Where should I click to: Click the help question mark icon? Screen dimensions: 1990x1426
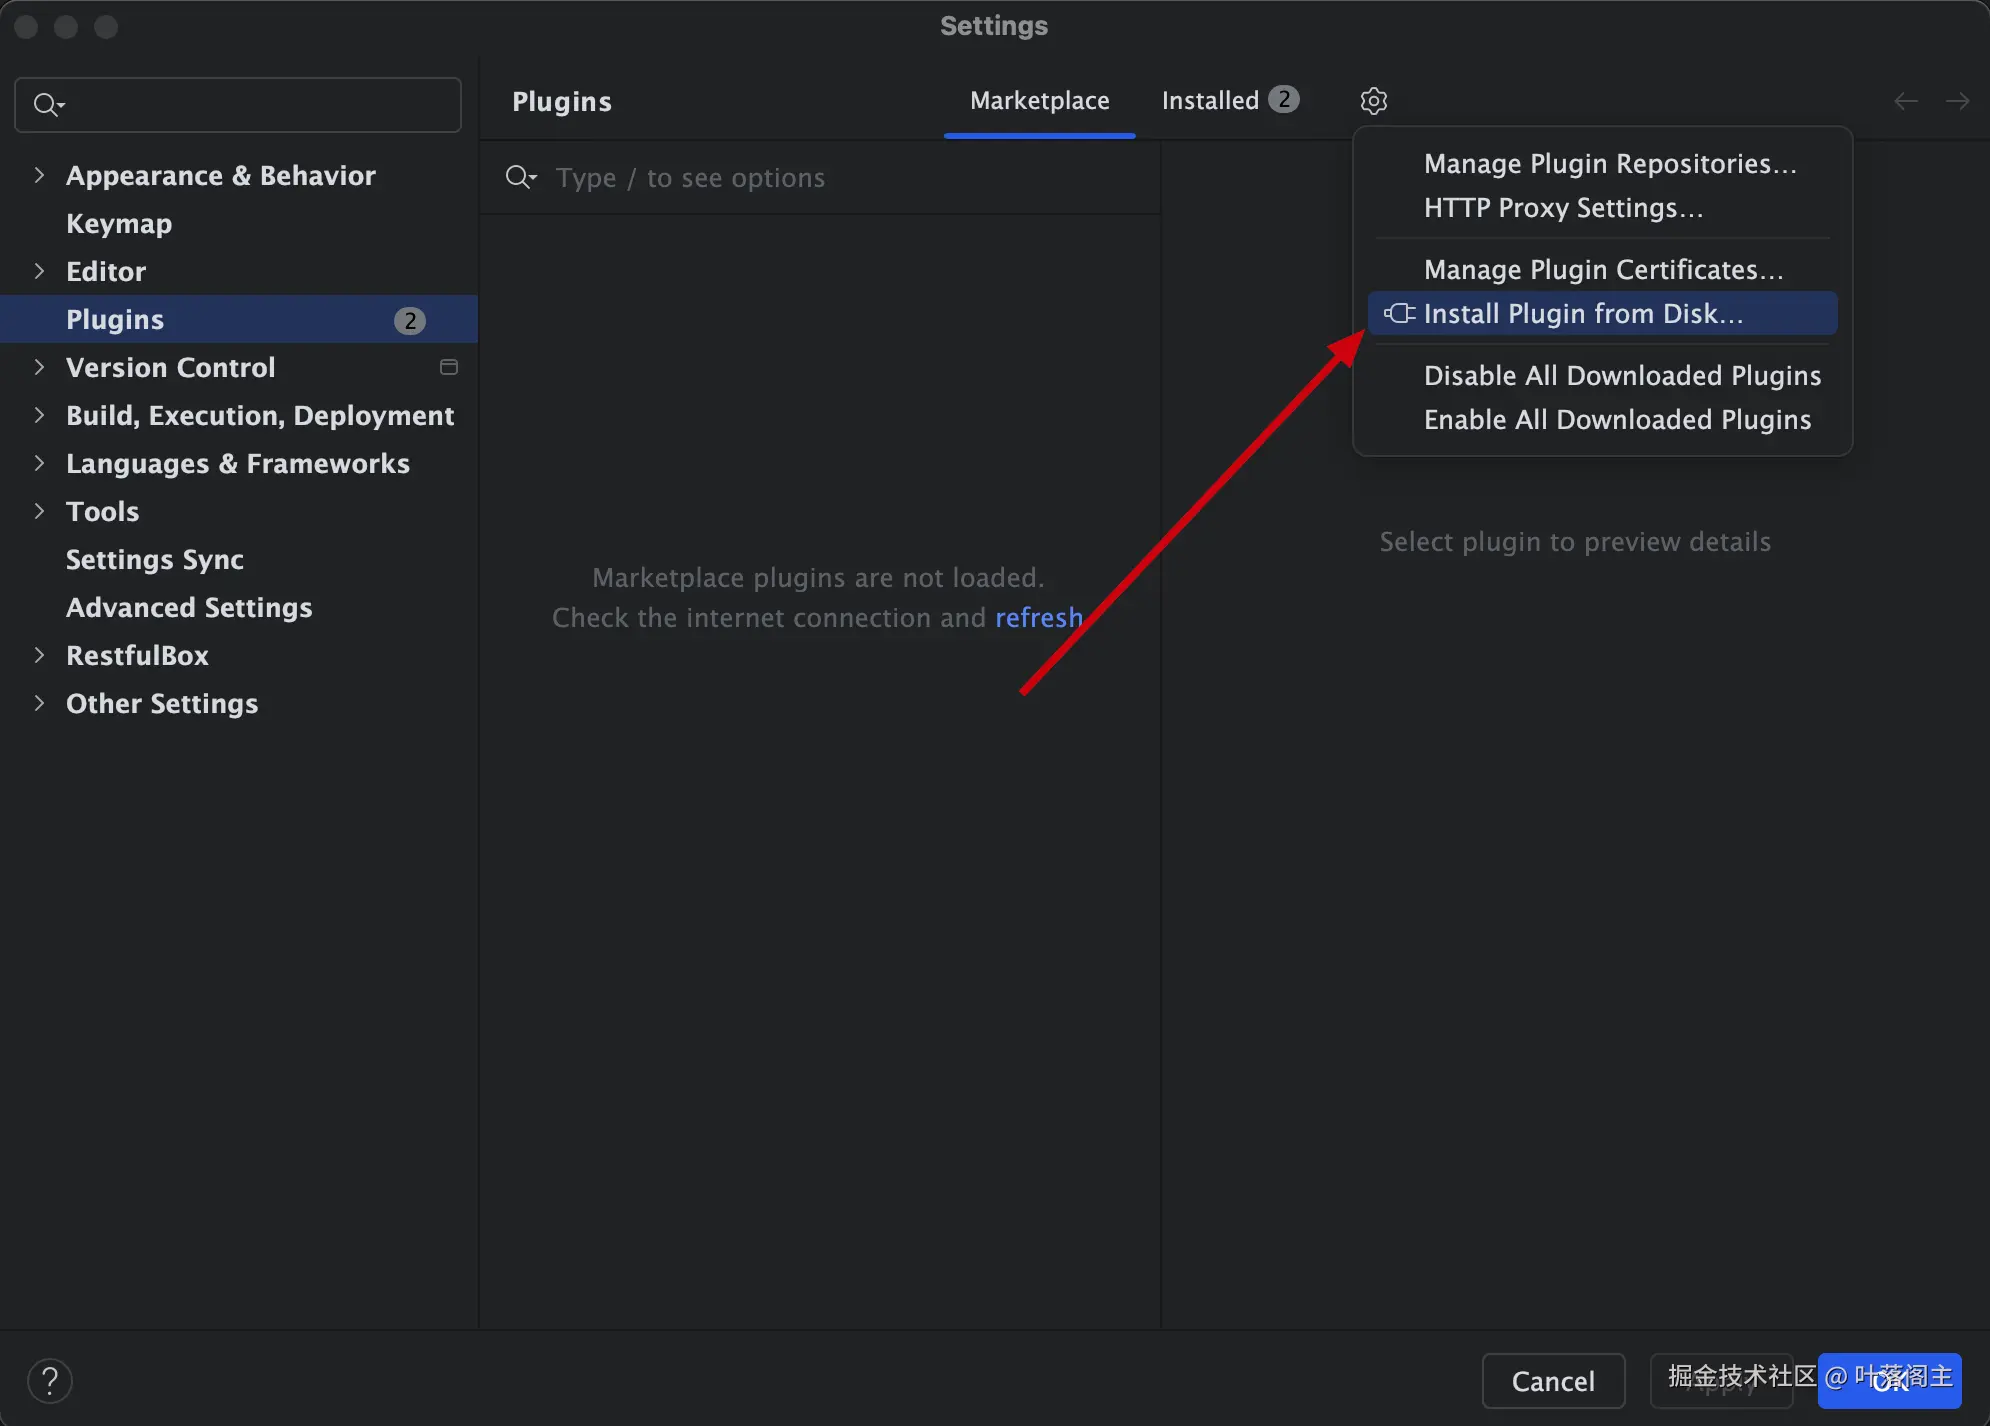pyautogui.click(x=49, y=1381)
